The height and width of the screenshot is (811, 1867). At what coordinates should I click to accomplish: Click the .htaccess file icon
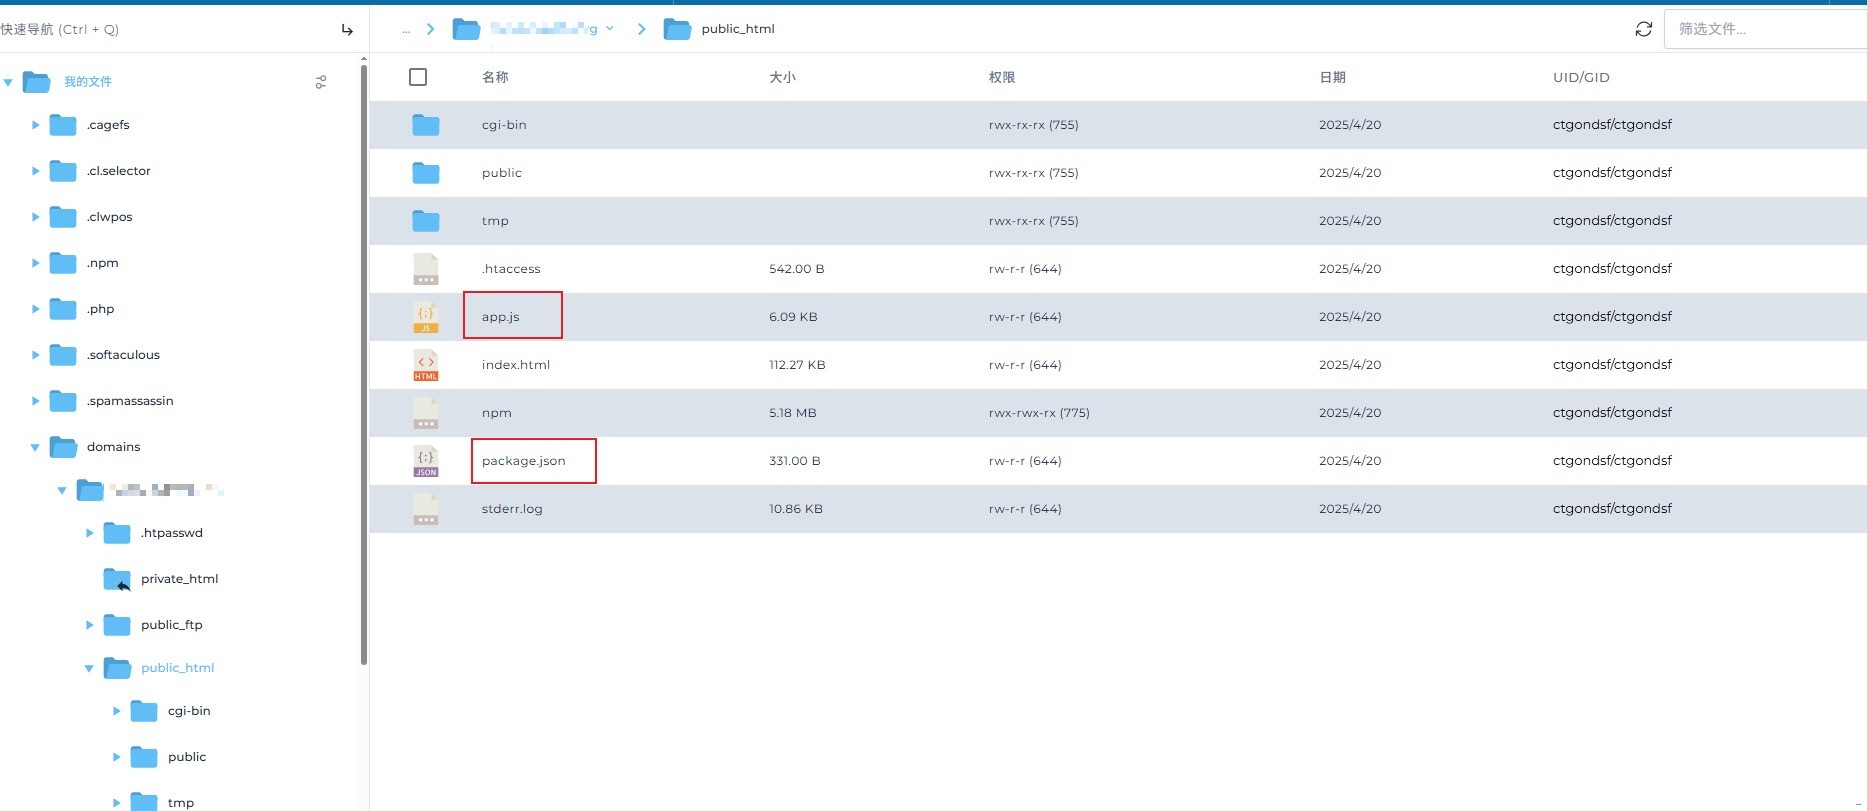(426, 269)
